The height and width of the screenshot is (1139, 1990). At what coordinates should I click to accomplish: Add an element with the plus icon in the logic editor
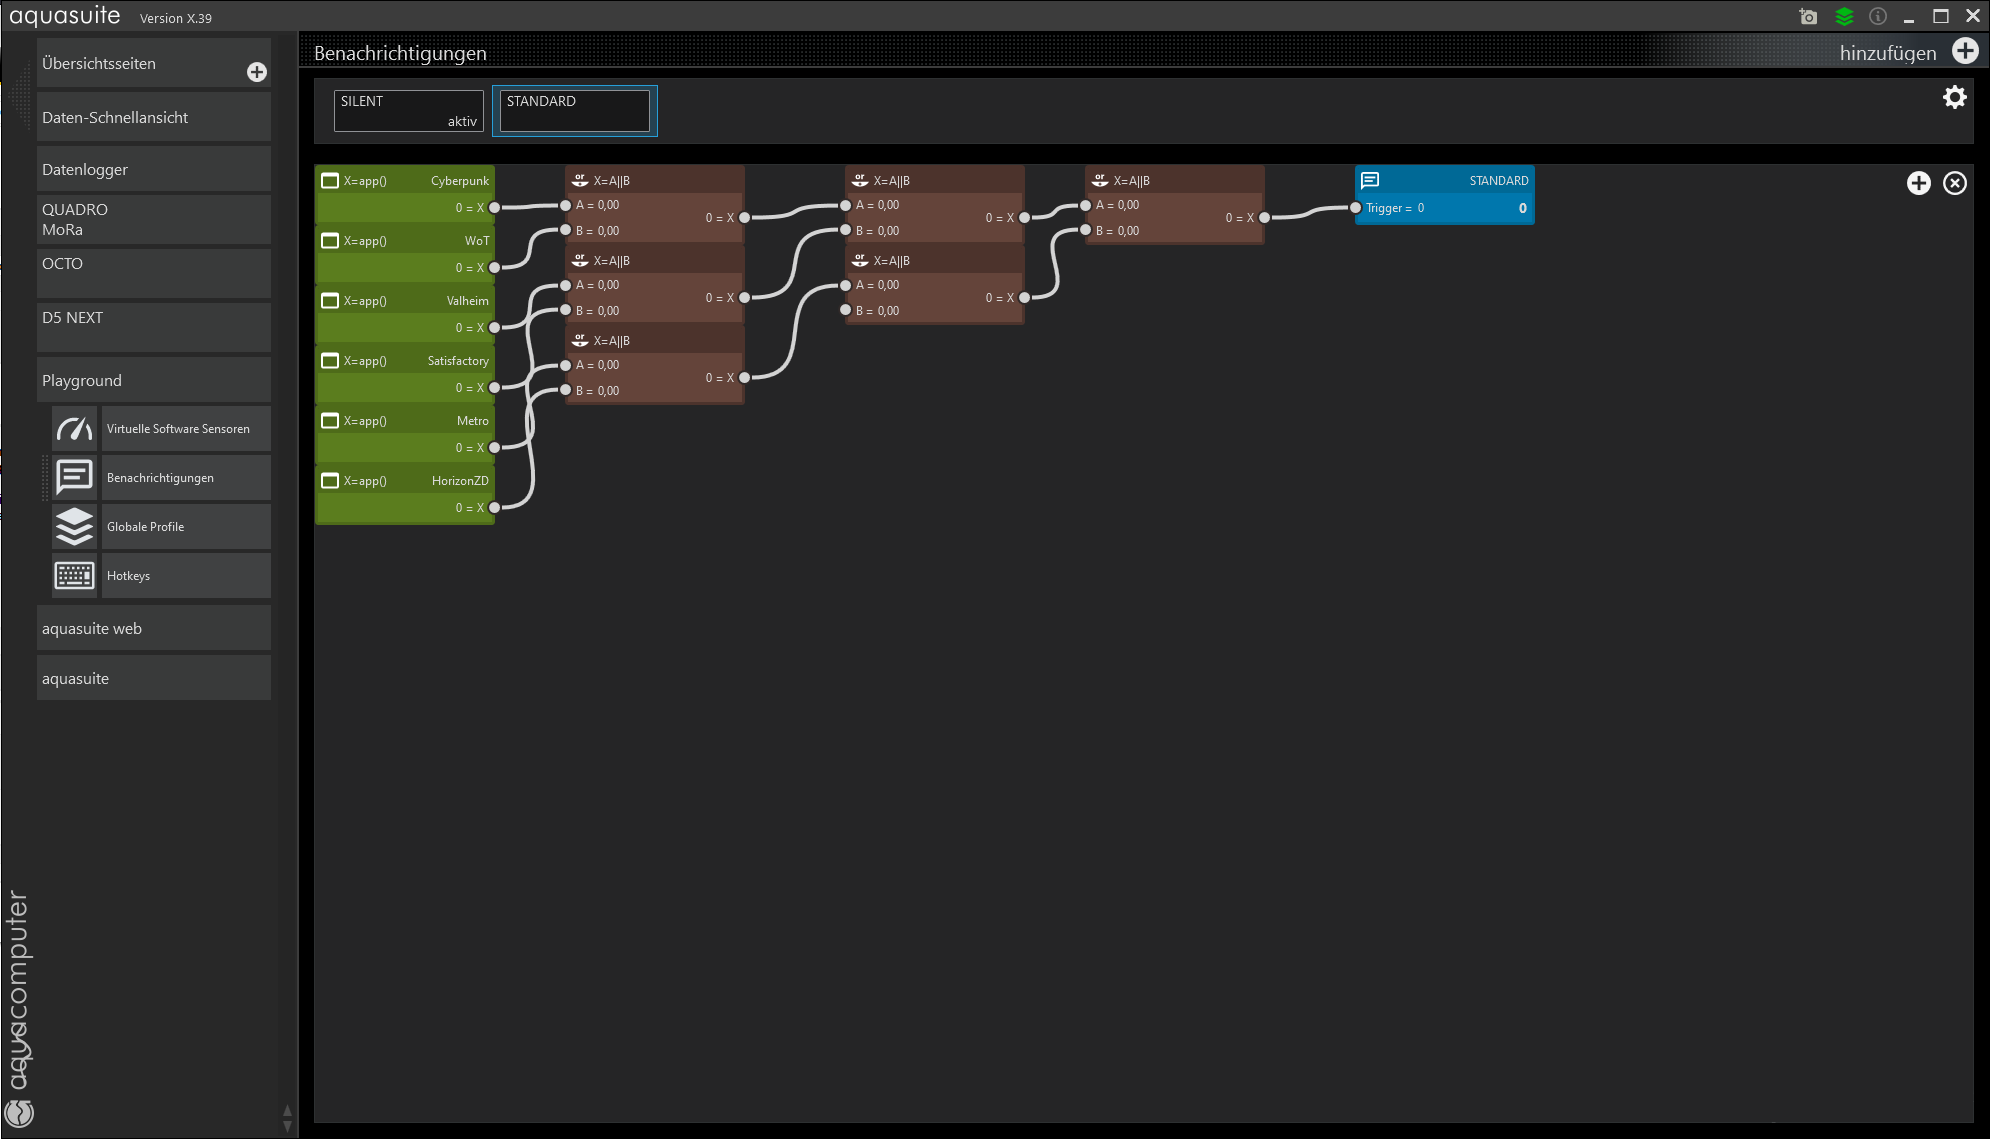pos(1918,183)
